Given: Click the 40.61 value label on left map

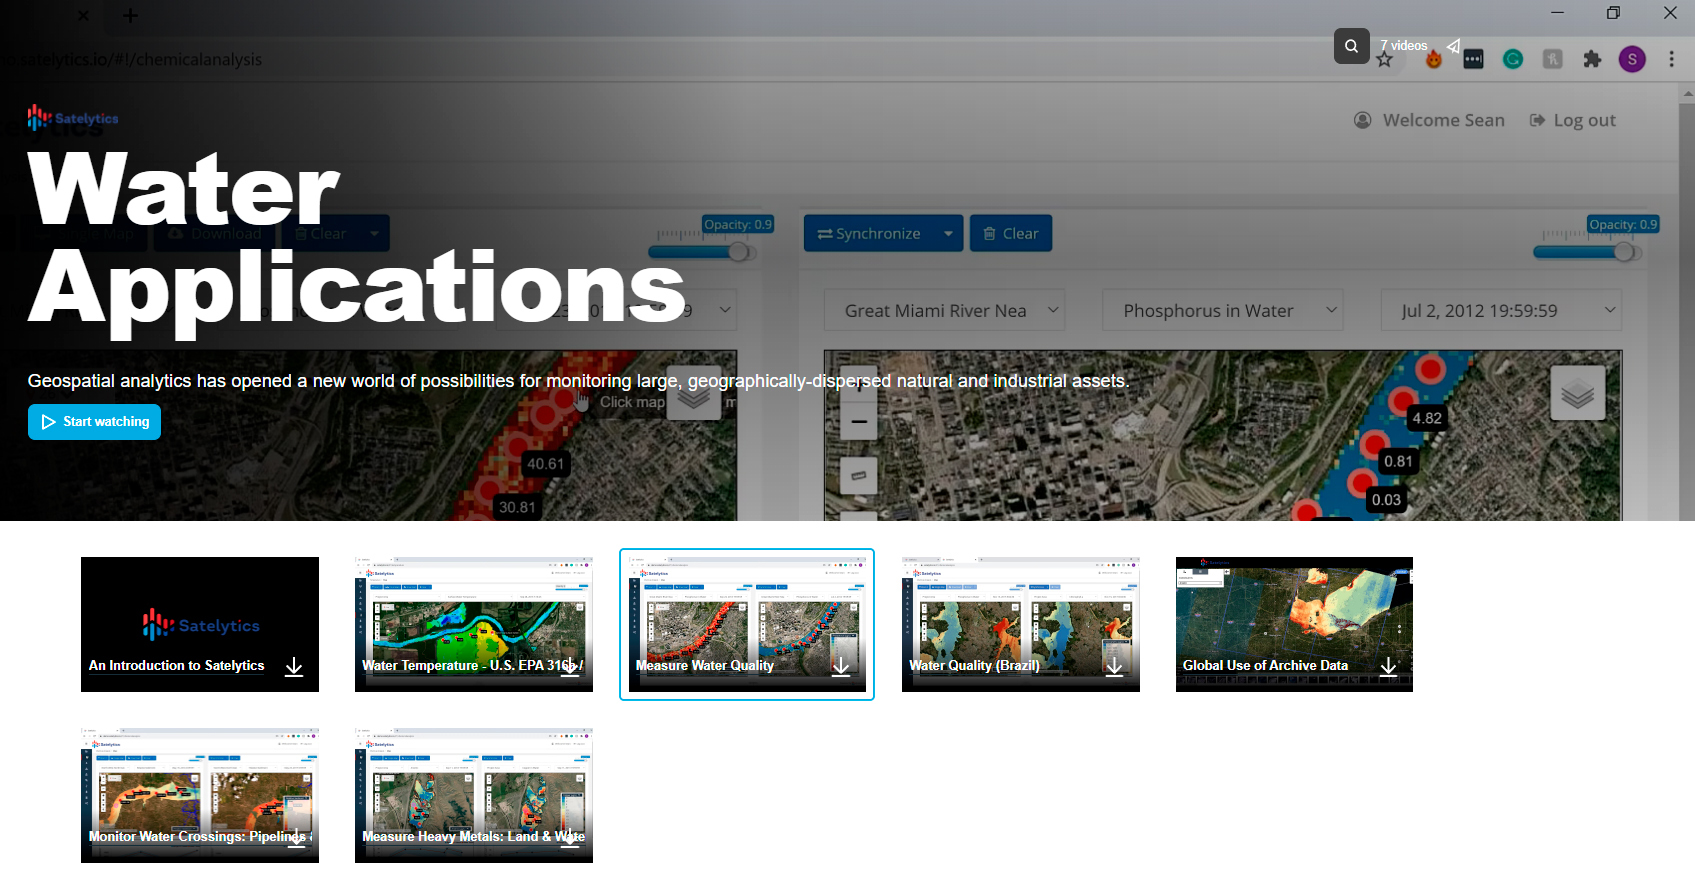Looking at the screenshot, I should (545, 464).
